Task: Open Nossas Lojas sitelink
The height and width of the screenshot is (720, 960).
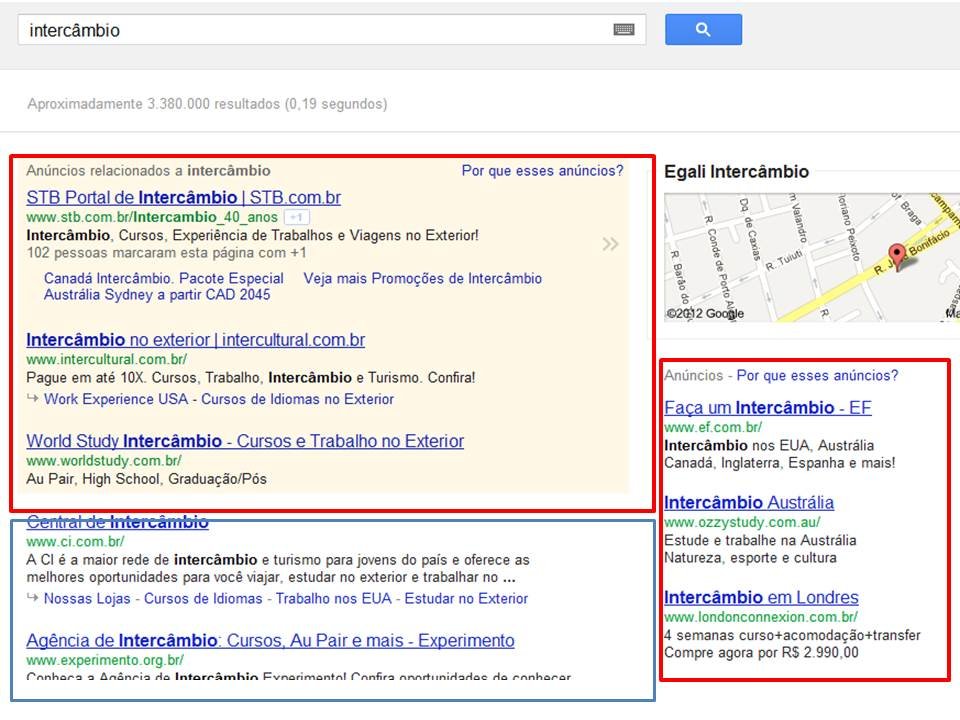Action: click(87, 599)
